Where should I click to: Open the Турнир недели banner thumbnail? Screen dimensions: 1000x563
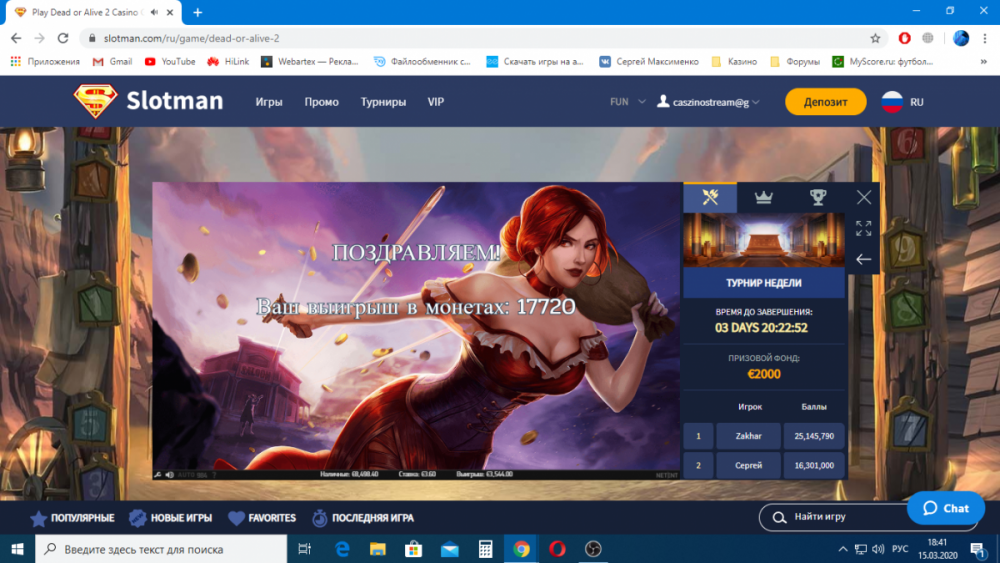coord(763,240)
